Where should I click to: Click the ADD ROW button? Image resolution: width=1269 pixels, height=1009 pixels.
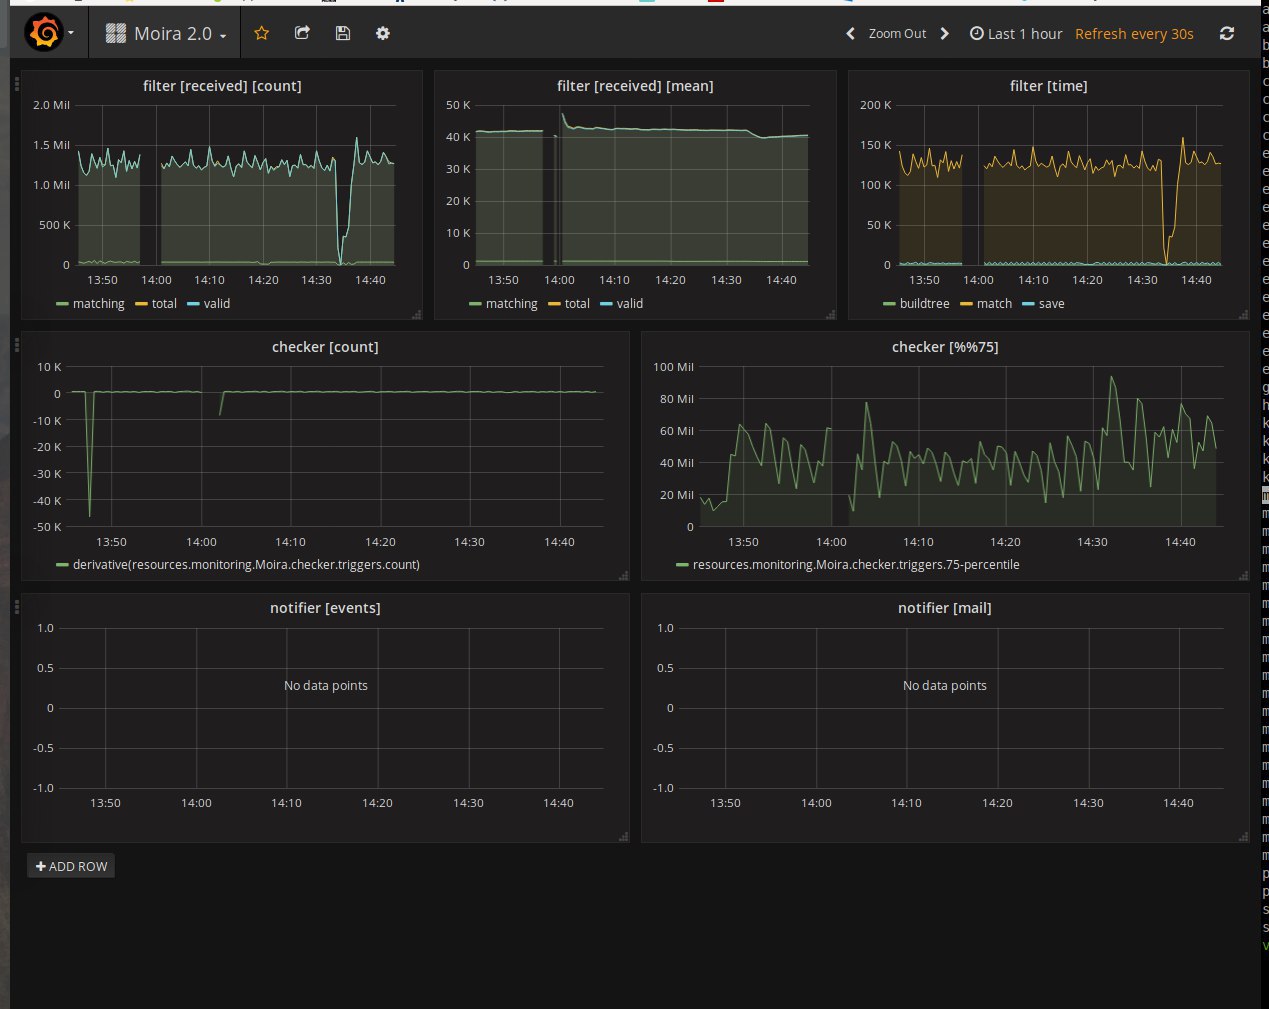coord(71,866)
